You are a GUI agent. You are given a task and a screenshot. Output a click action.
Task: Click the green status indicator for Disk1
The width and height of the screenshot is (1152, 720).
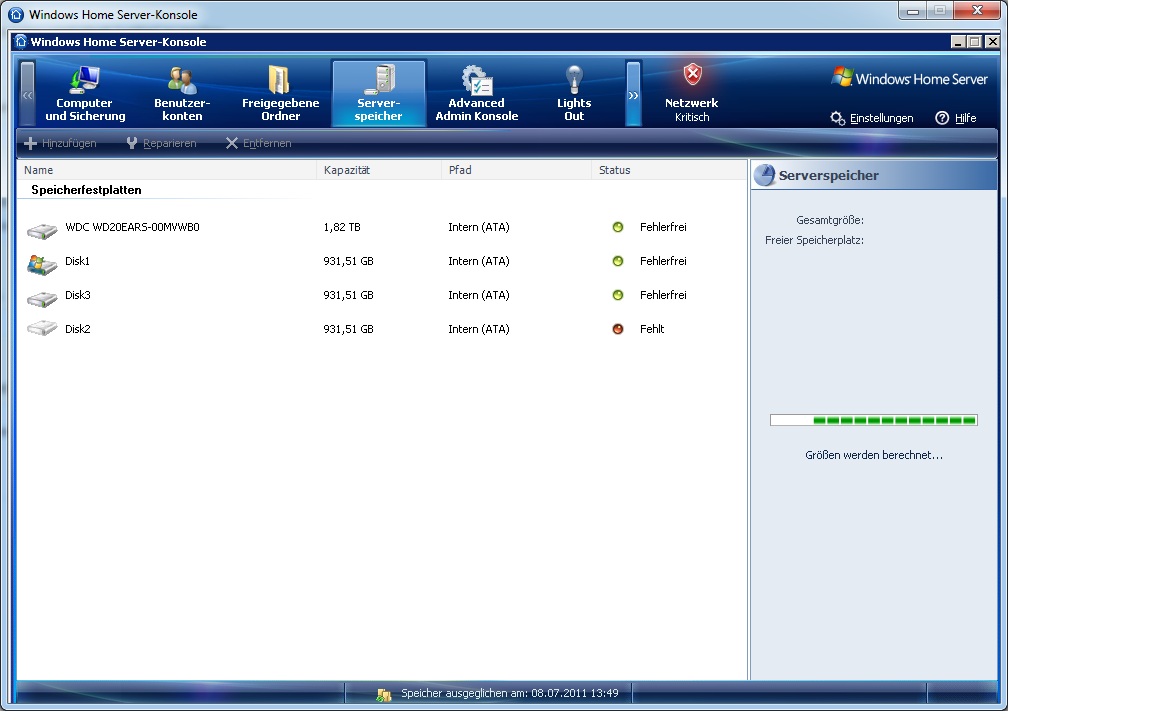(x=618, y=261)
